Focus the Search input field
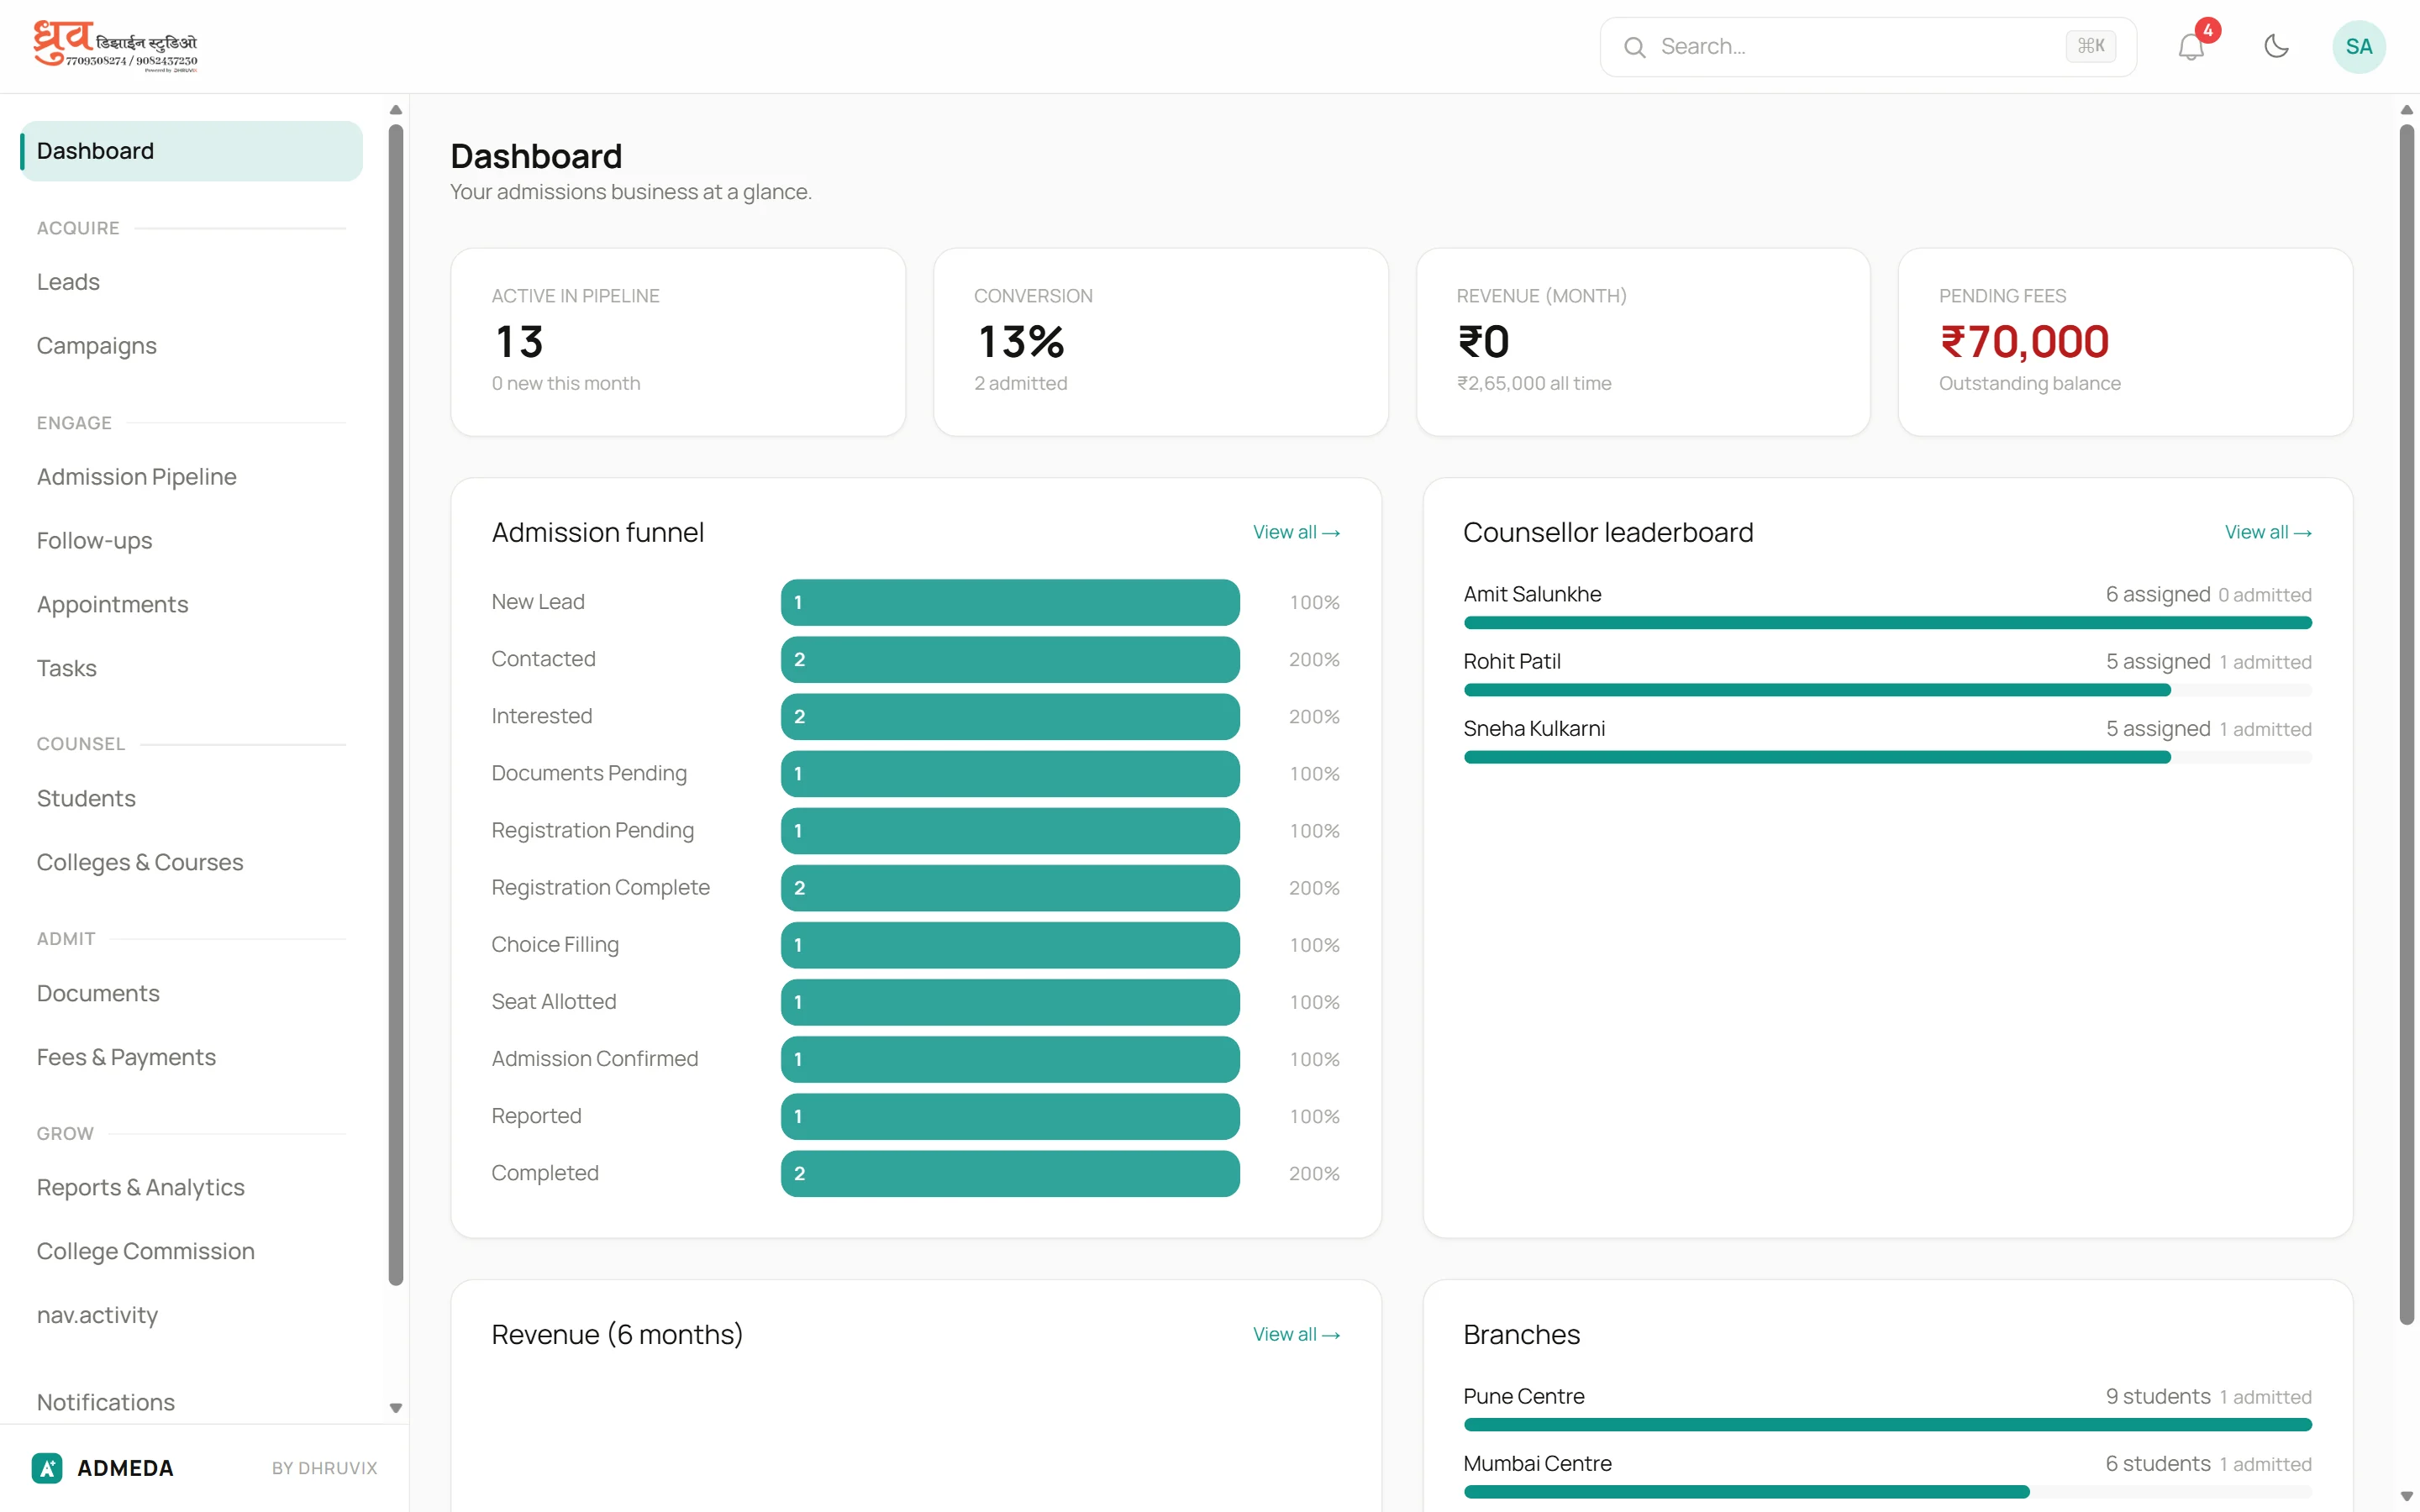Image resolution: width=2420 pixels, height=1512 pixels. coord(1868,47)
